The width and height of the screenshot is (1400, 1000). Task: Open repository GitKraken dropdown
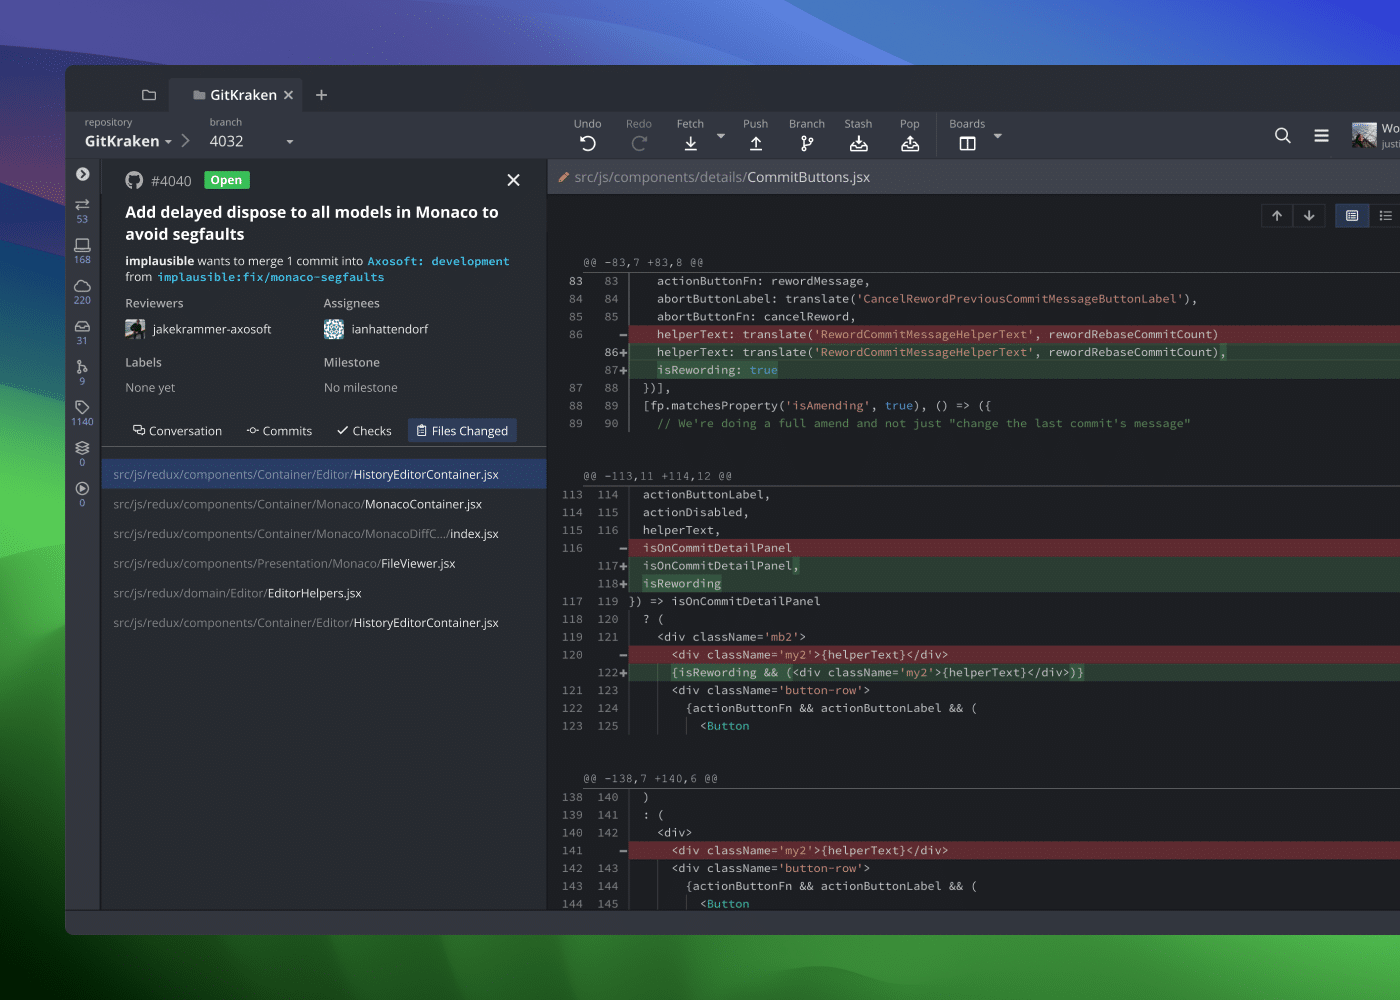pos(129,141)
